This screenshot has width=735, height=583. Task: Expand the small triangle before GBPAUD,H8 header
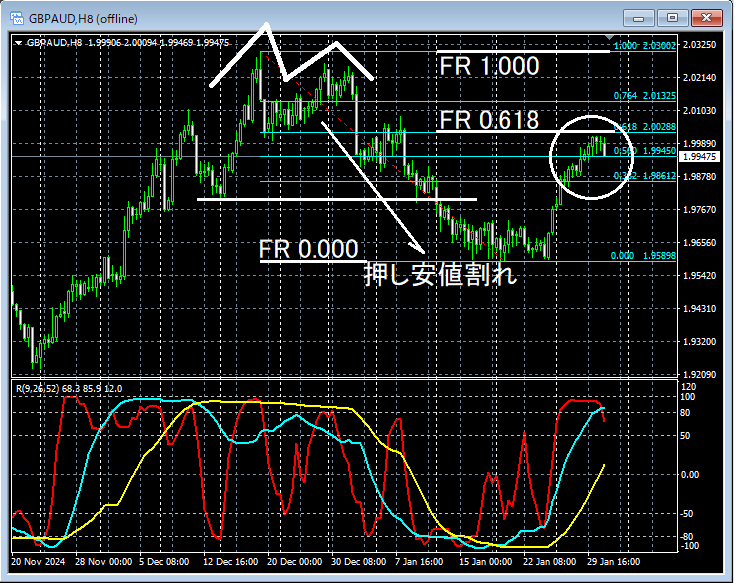coord(18,43)
